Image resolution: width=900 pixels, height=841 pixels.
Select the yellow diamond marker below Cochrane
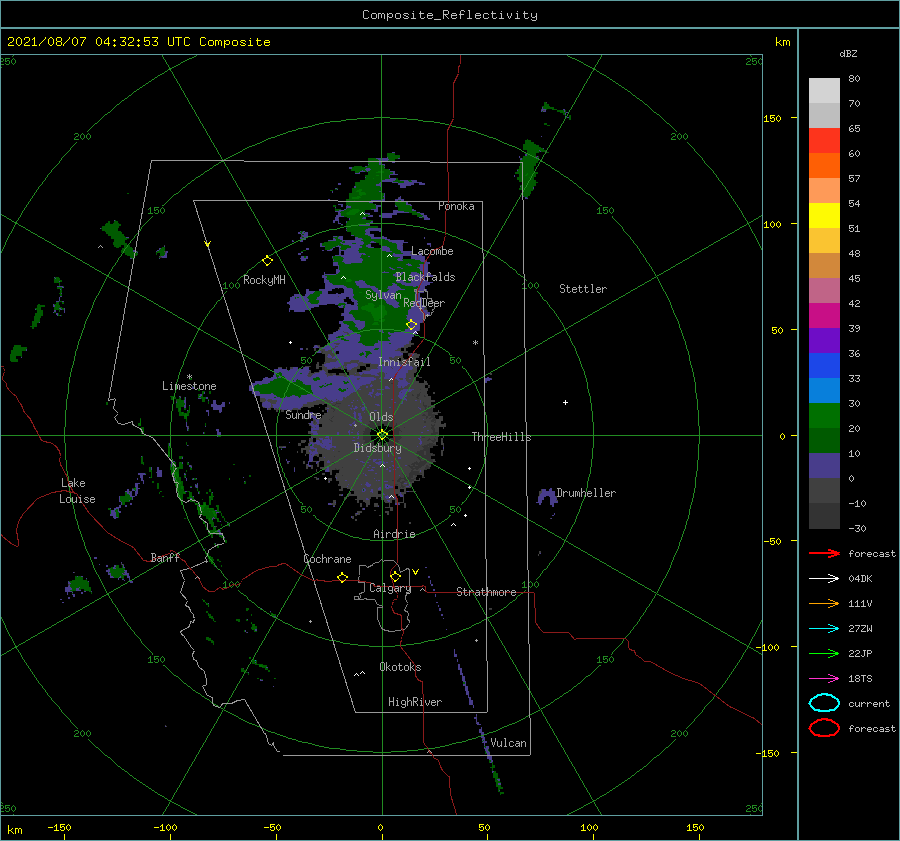point(343,577)
